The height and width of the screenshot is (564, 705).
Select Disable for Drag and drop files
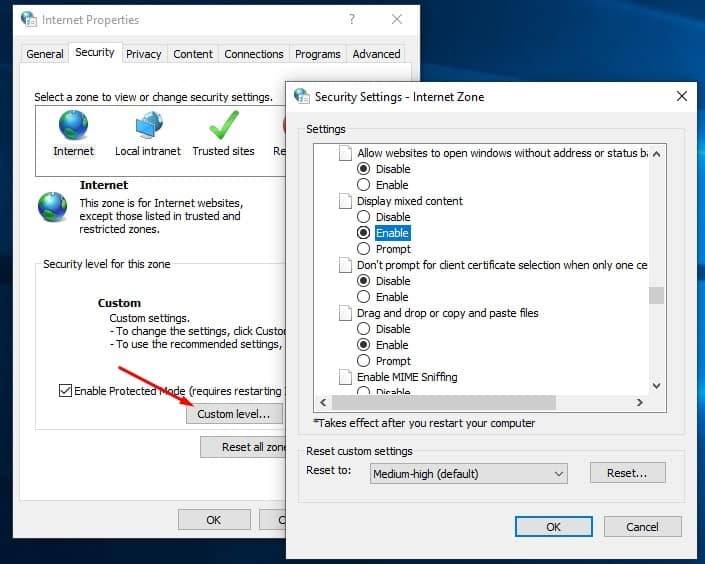tap(363, 329)
